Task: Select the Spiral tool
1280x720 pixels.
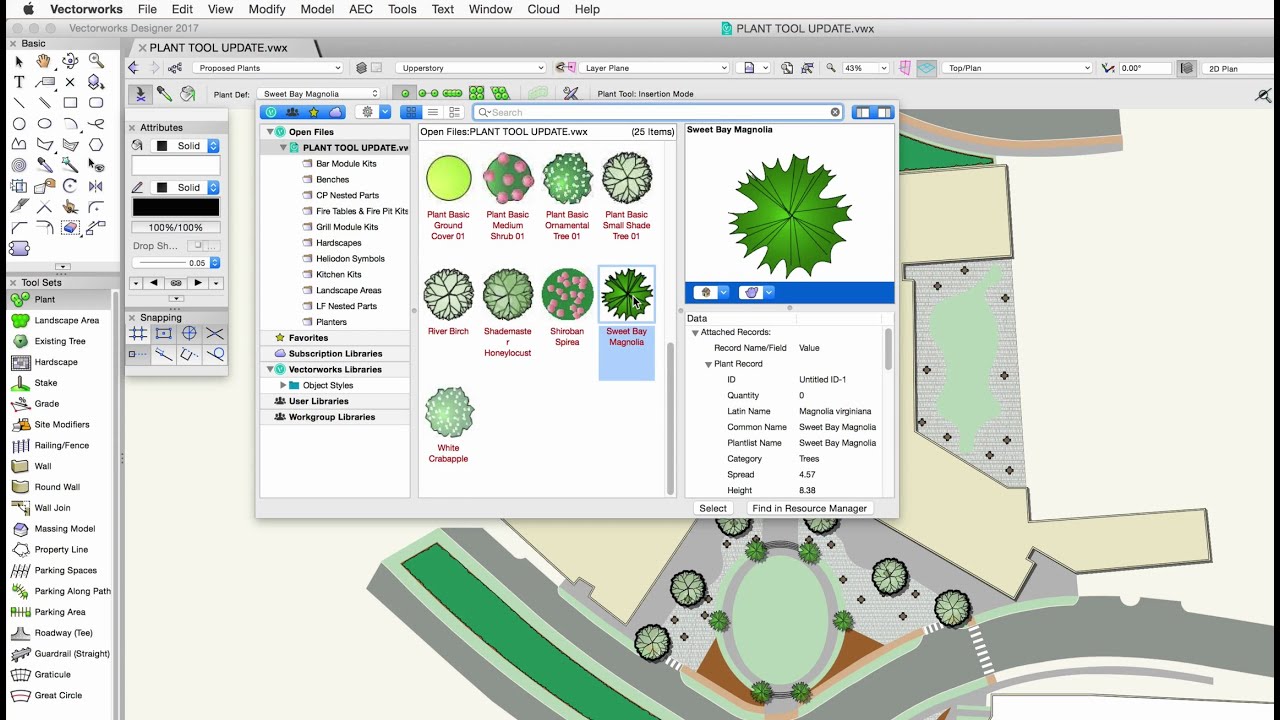Action: click(19, 165)
